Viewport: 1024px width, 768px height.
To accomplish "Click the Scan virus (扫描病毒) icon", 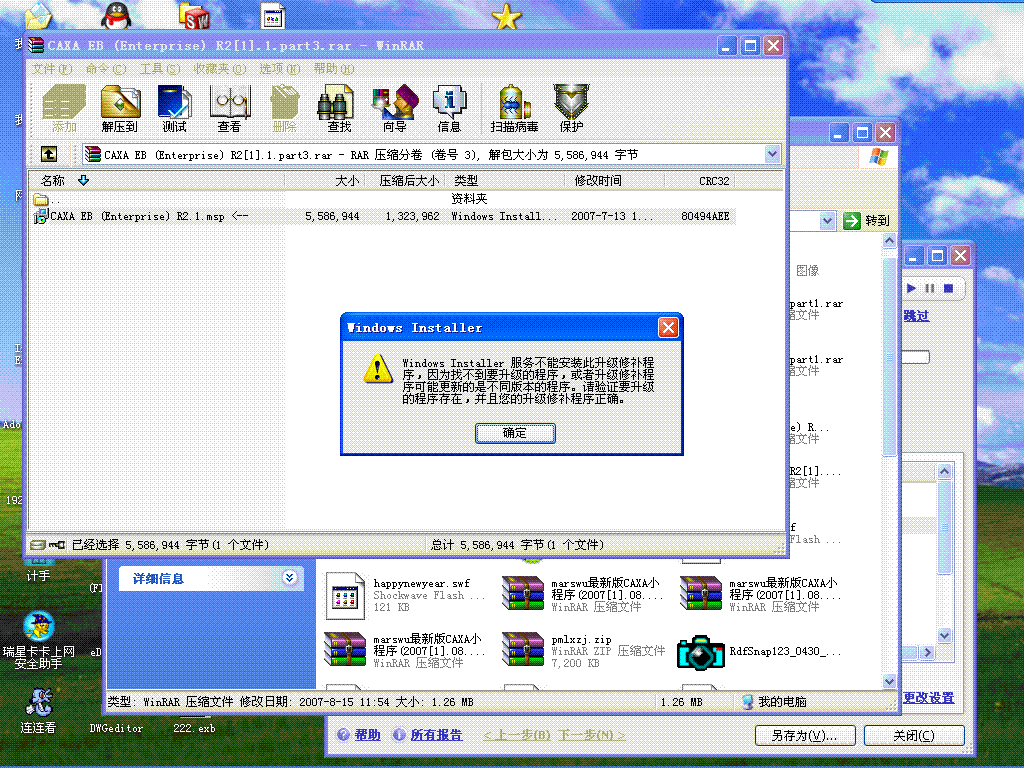I will point(514,108).
